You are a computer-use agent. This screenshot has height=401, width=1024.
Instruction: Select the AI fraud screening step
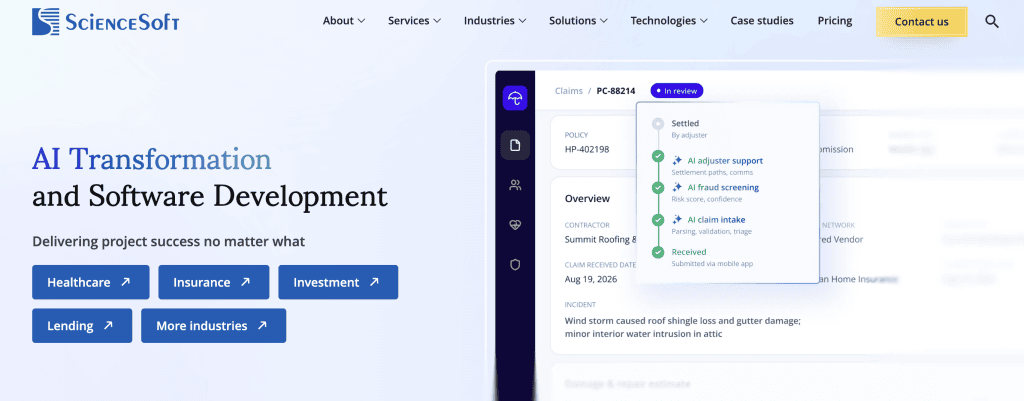click(723, 187)
